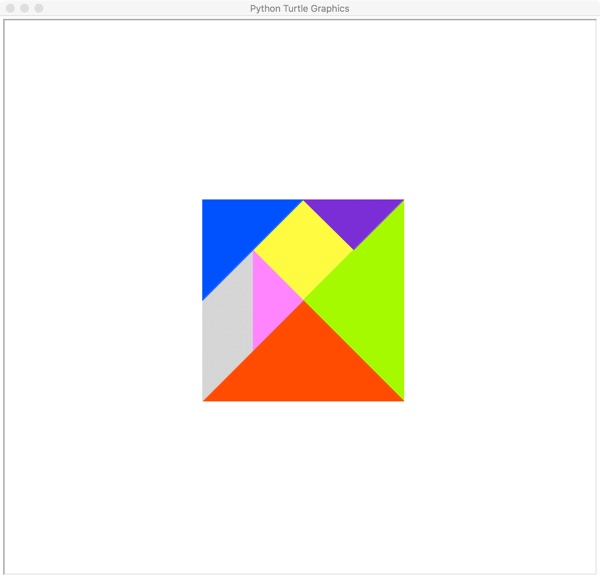
Task: Click the gray parallelogram piece
Action: [x=228, y=326]
